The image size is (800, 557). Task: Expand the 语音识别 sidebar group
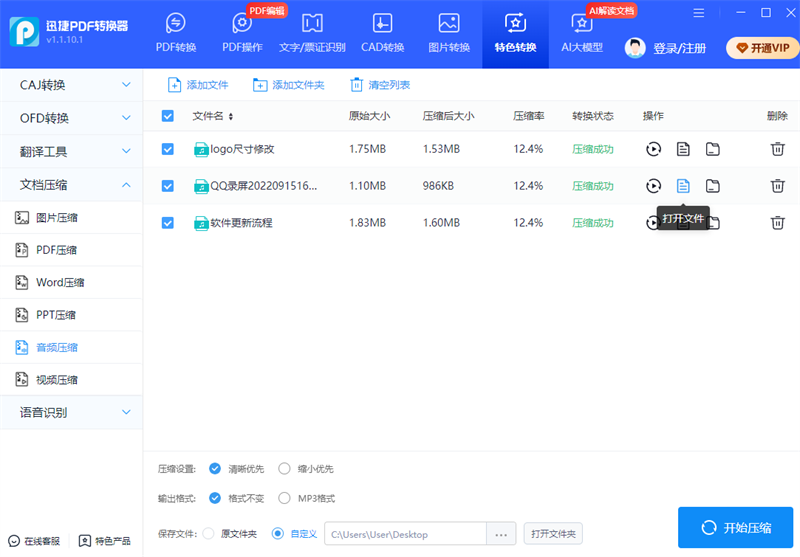(x=71, y=412)
